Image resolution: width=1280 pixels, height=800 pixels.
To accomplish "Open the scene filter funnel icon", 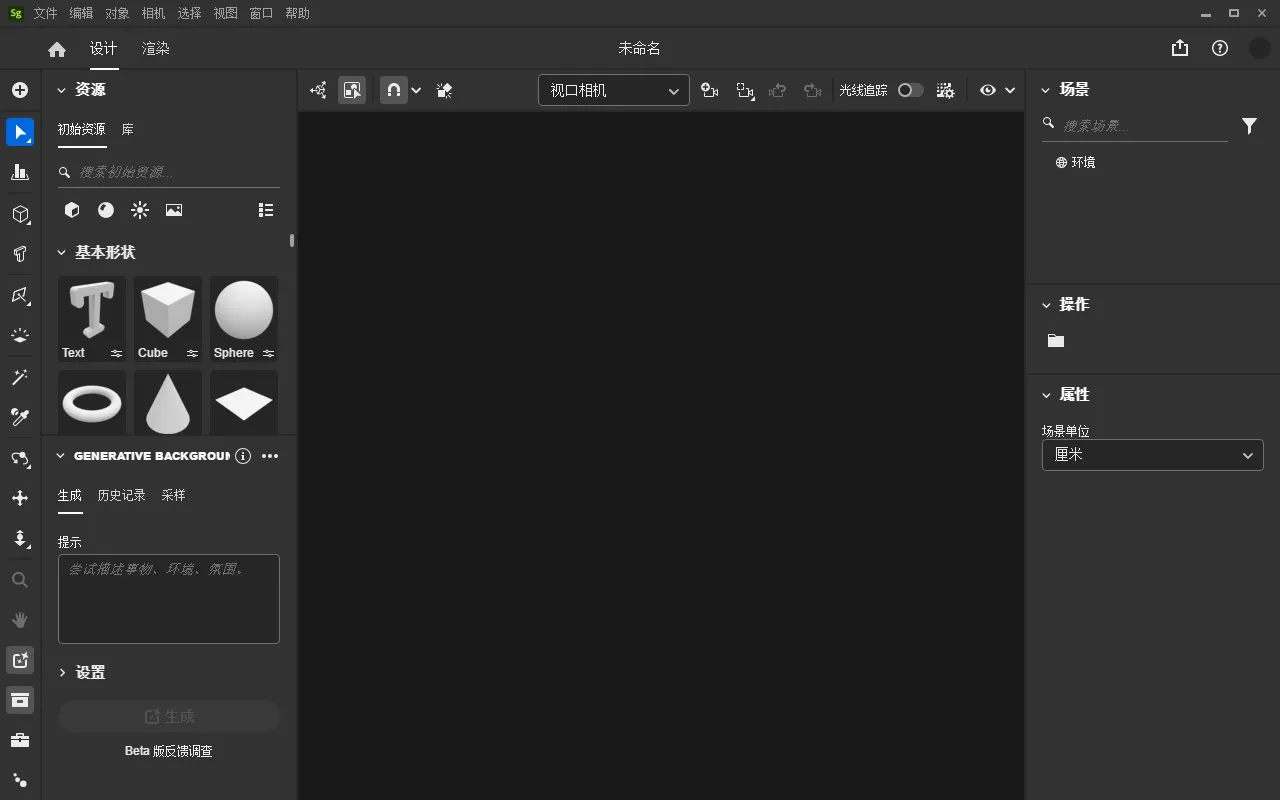I will [1249, 125].
